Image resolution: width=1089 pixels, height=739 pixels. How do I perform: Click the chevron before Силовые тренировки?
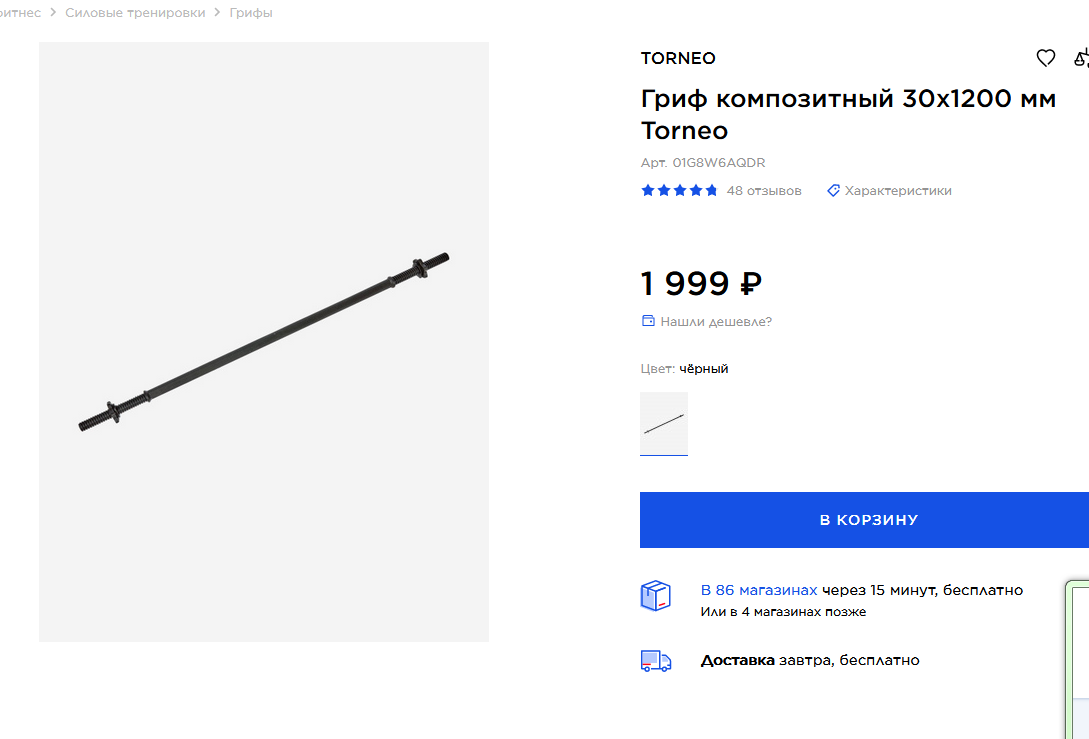pyautogui.click(x=53, y=13)
